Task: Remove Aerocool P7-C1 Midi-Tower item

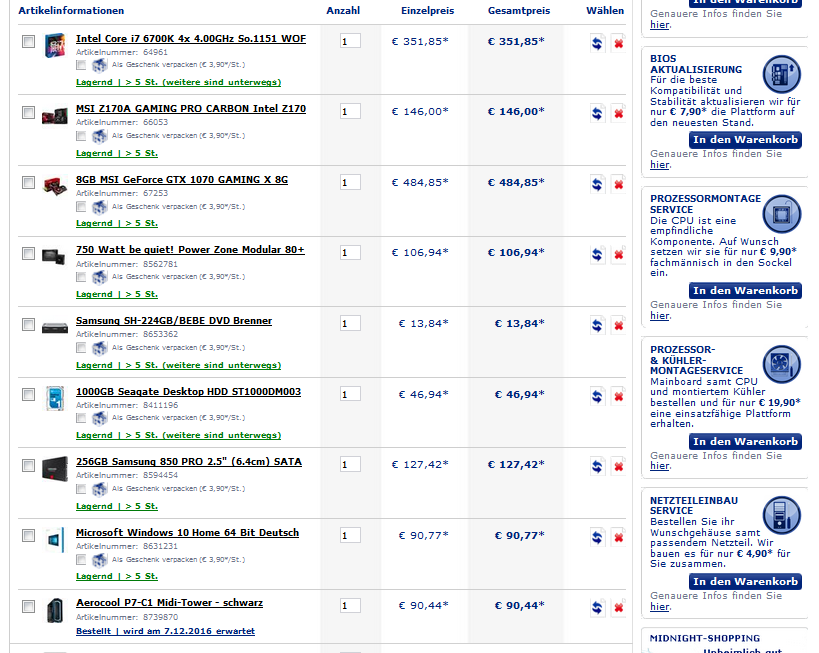Action: [618, 607]
